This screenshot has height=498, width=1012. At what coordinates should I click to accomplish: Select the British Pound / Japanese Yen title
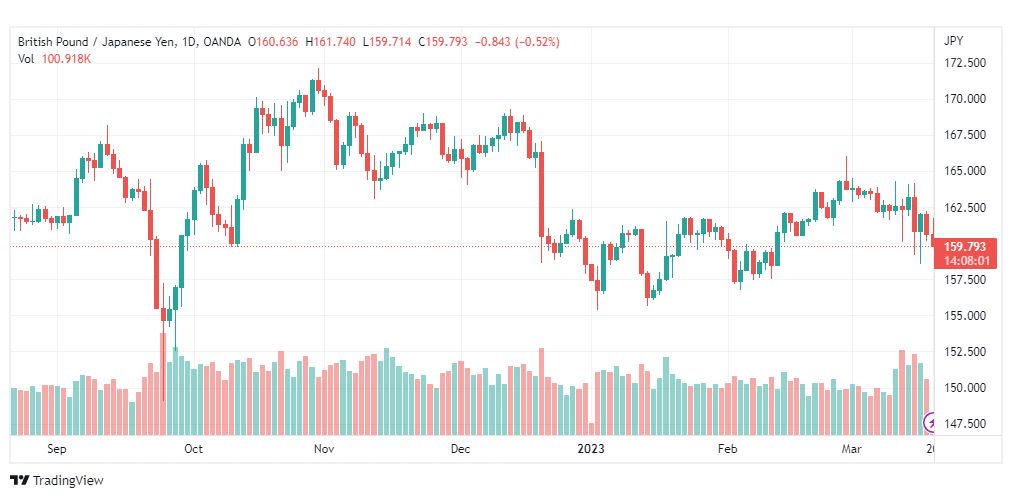pyautogui.click(x=95, y=42)
